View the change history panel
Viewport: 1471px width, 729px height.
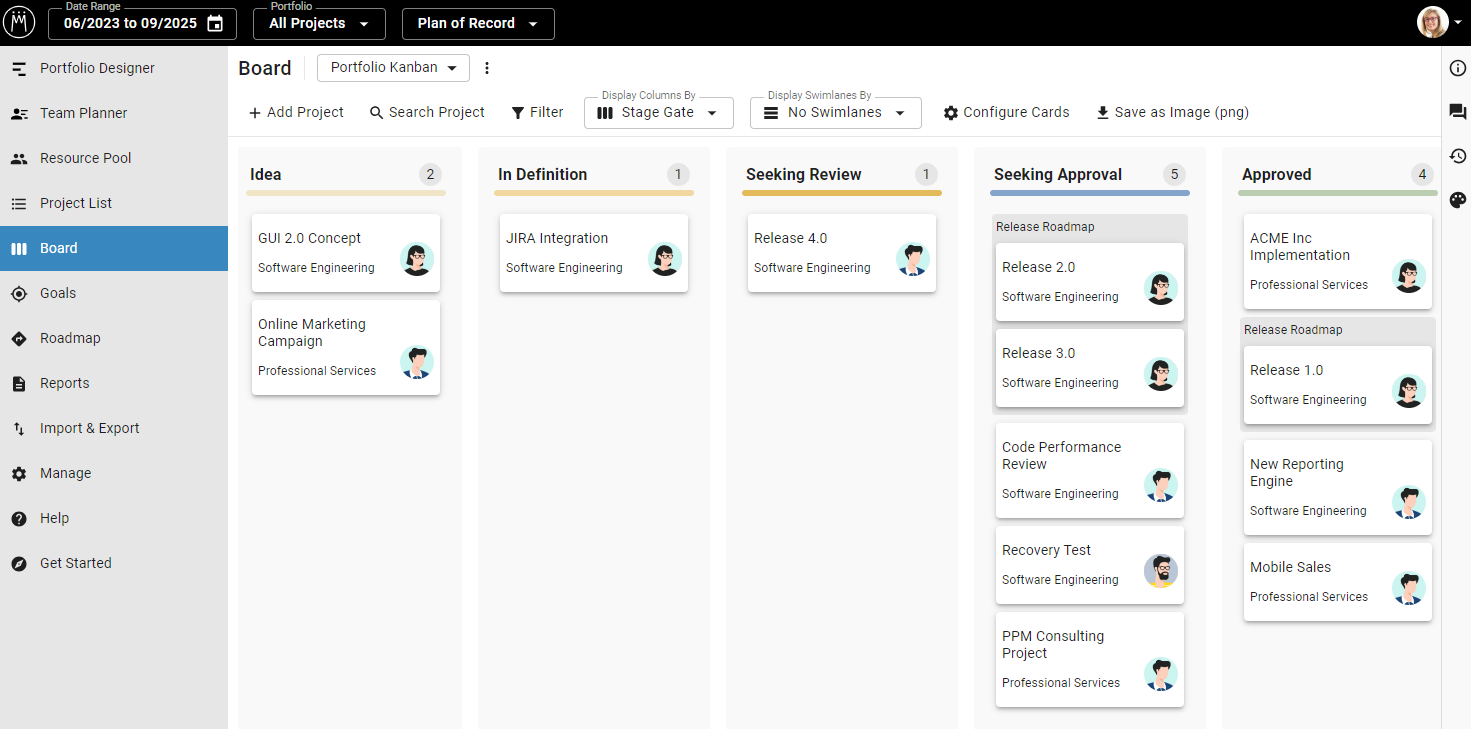[x=1457, y=155]
